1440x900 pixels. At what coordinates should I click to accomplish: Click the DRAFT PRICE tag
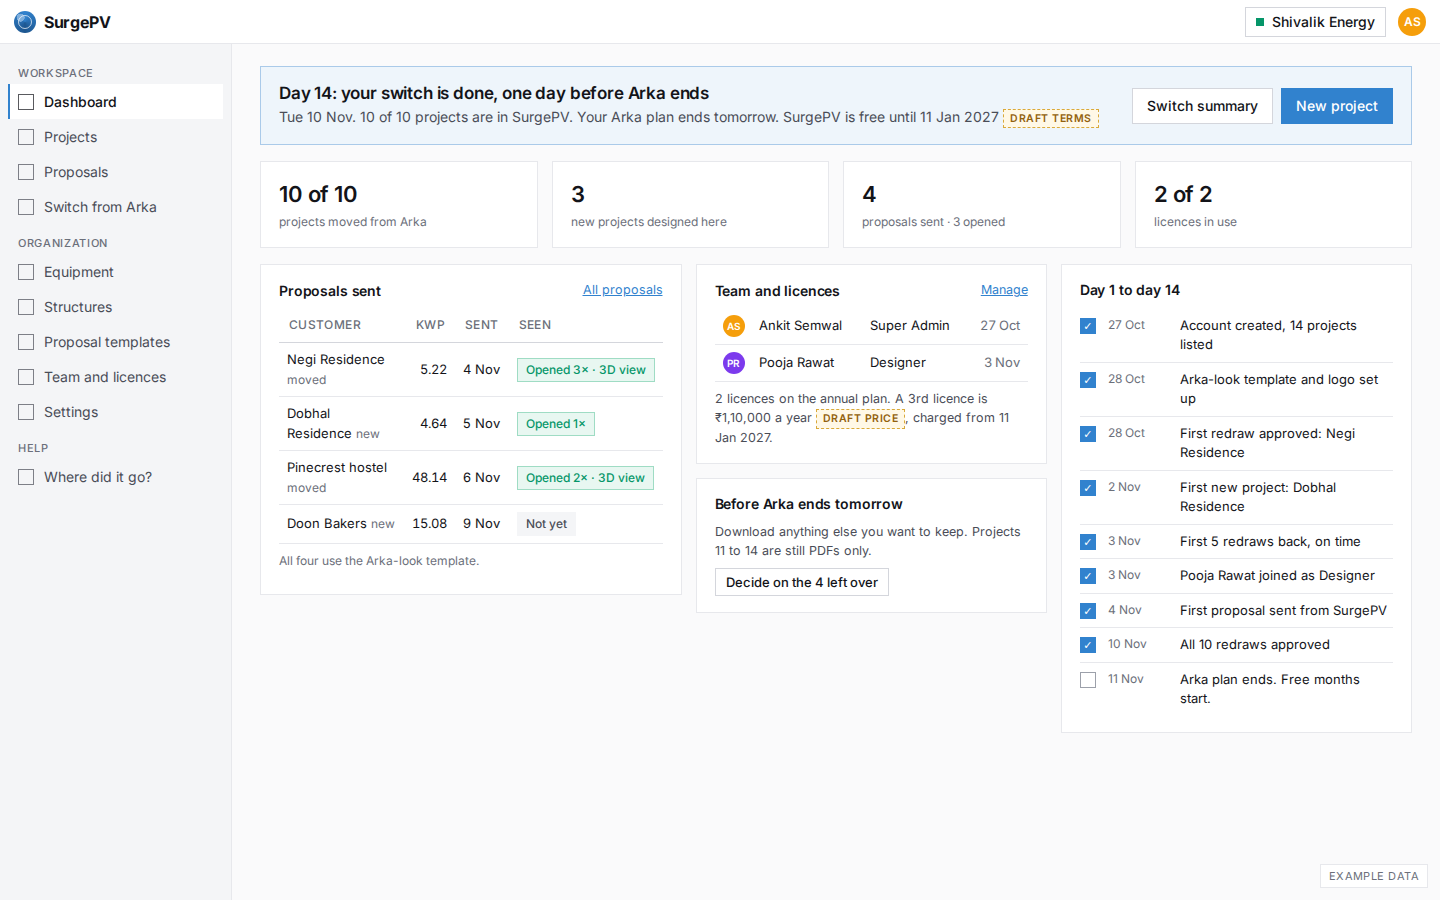tap(861, 419)
